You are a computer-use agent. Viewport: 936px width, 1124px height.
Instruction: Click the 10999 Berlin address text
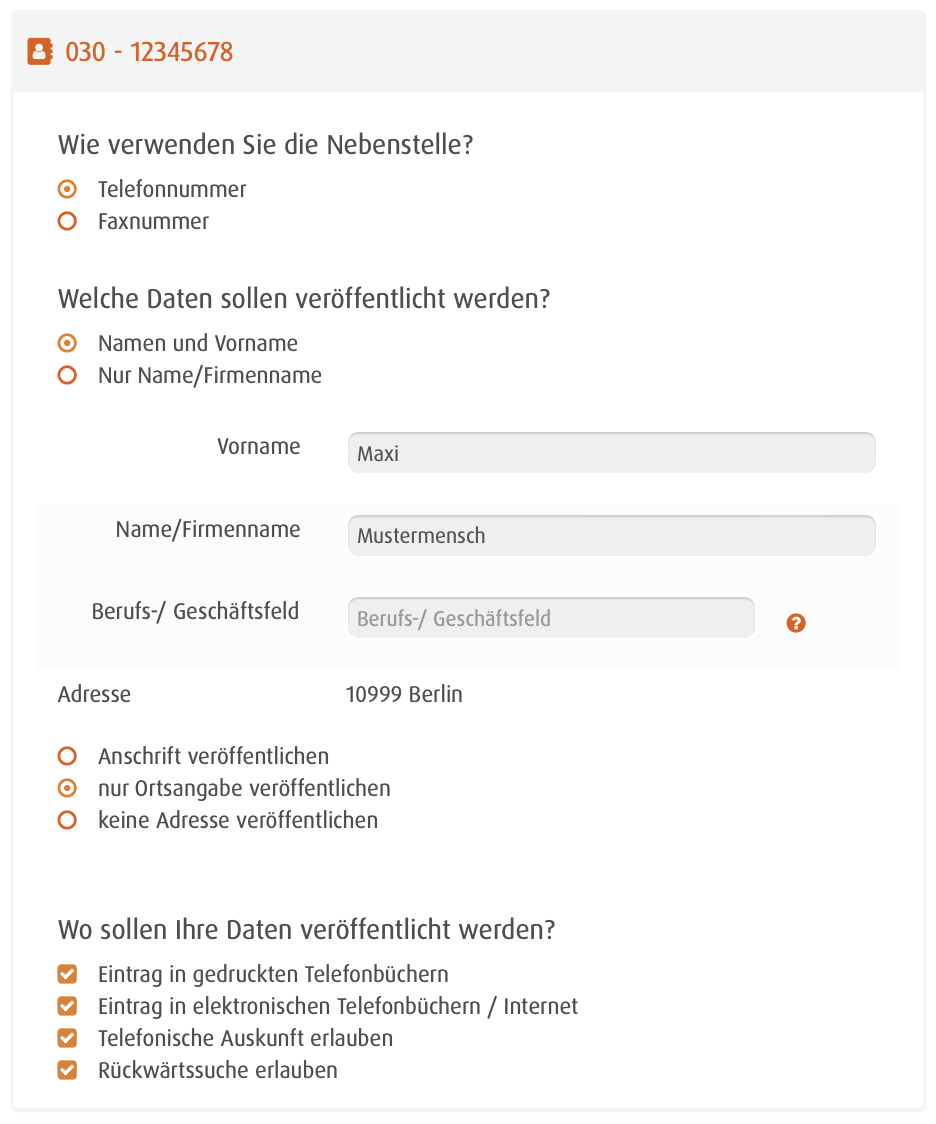pos(404,695)
